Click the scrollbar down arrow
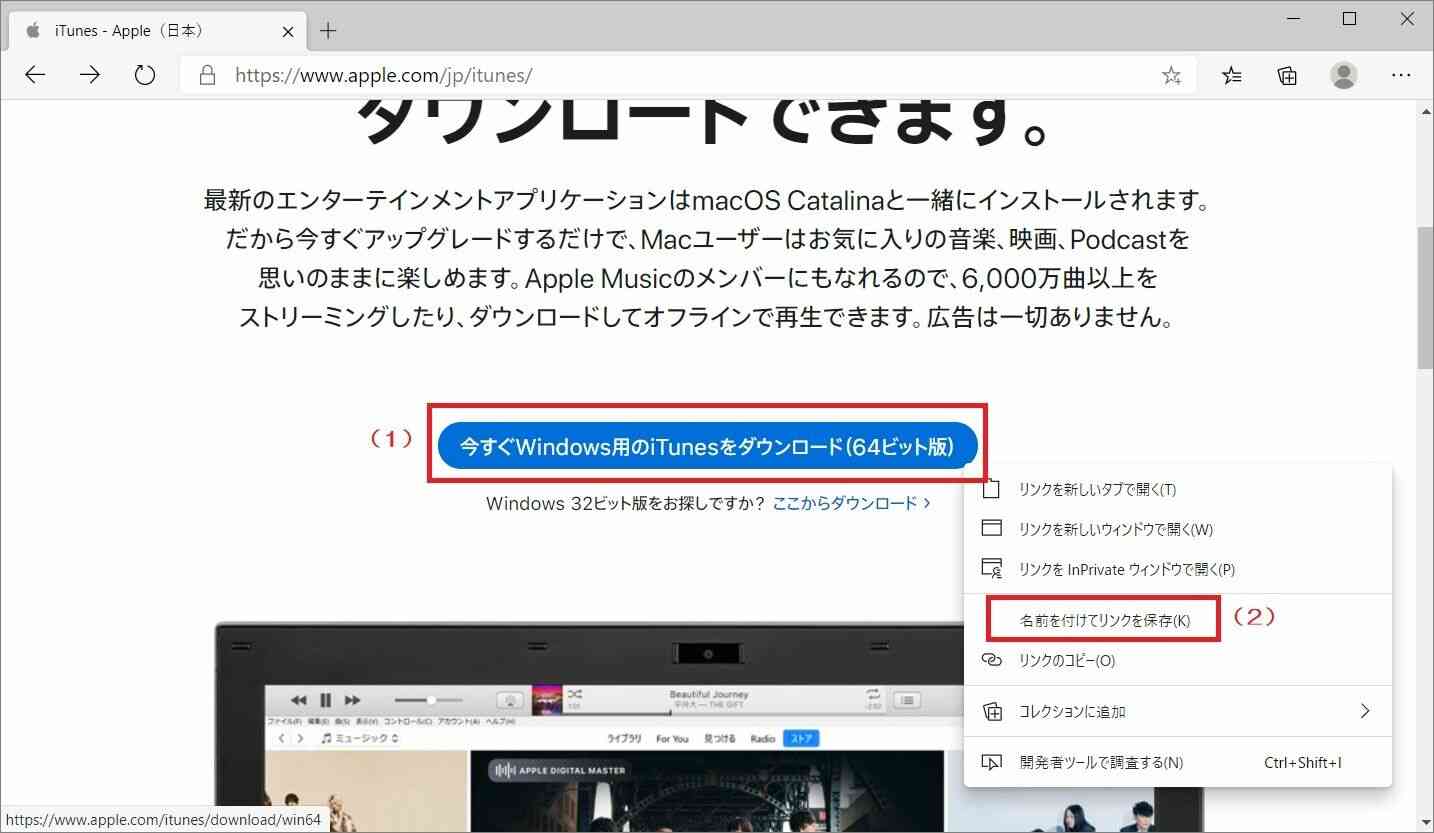Image resolution: width=1434 pixels, height=833 pixels. (1425, 822)
